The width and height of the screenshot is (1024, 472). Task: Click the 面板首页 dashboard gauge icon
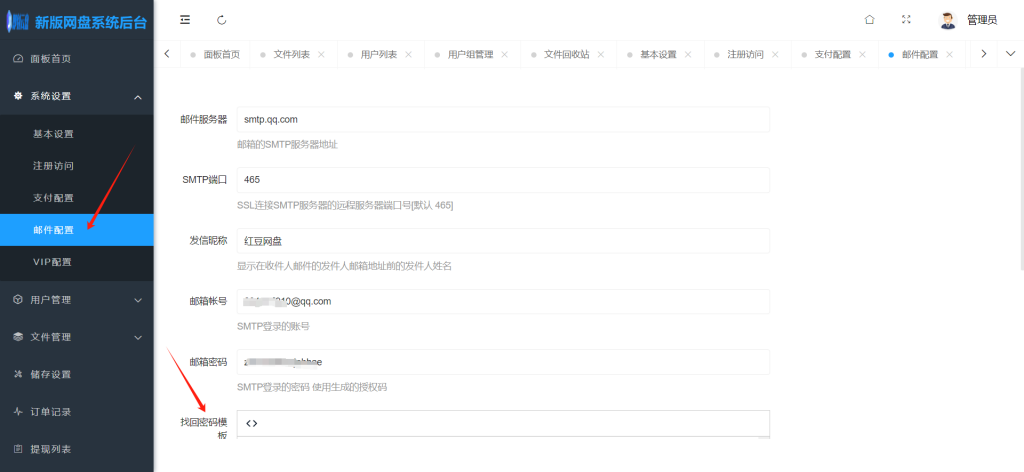18,59
